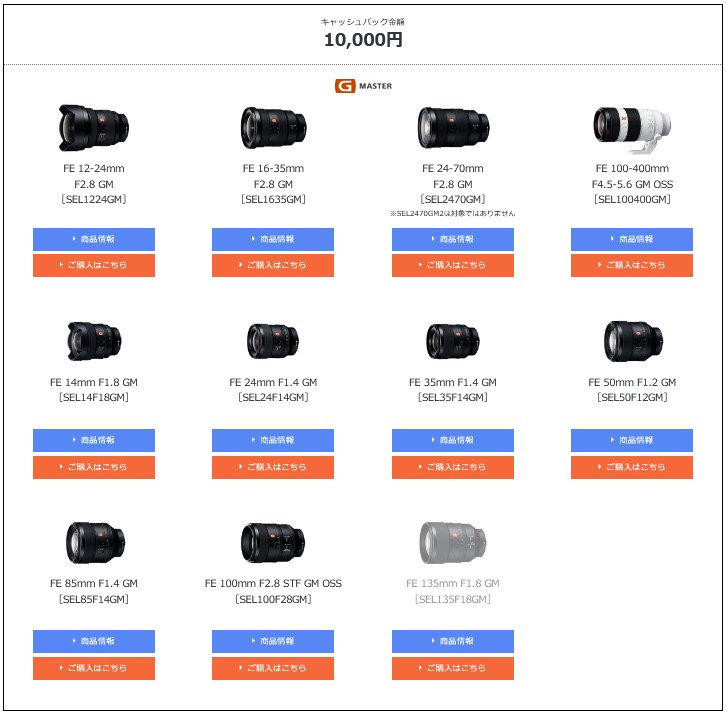Click the model code [SEL1224GM]

94,199
